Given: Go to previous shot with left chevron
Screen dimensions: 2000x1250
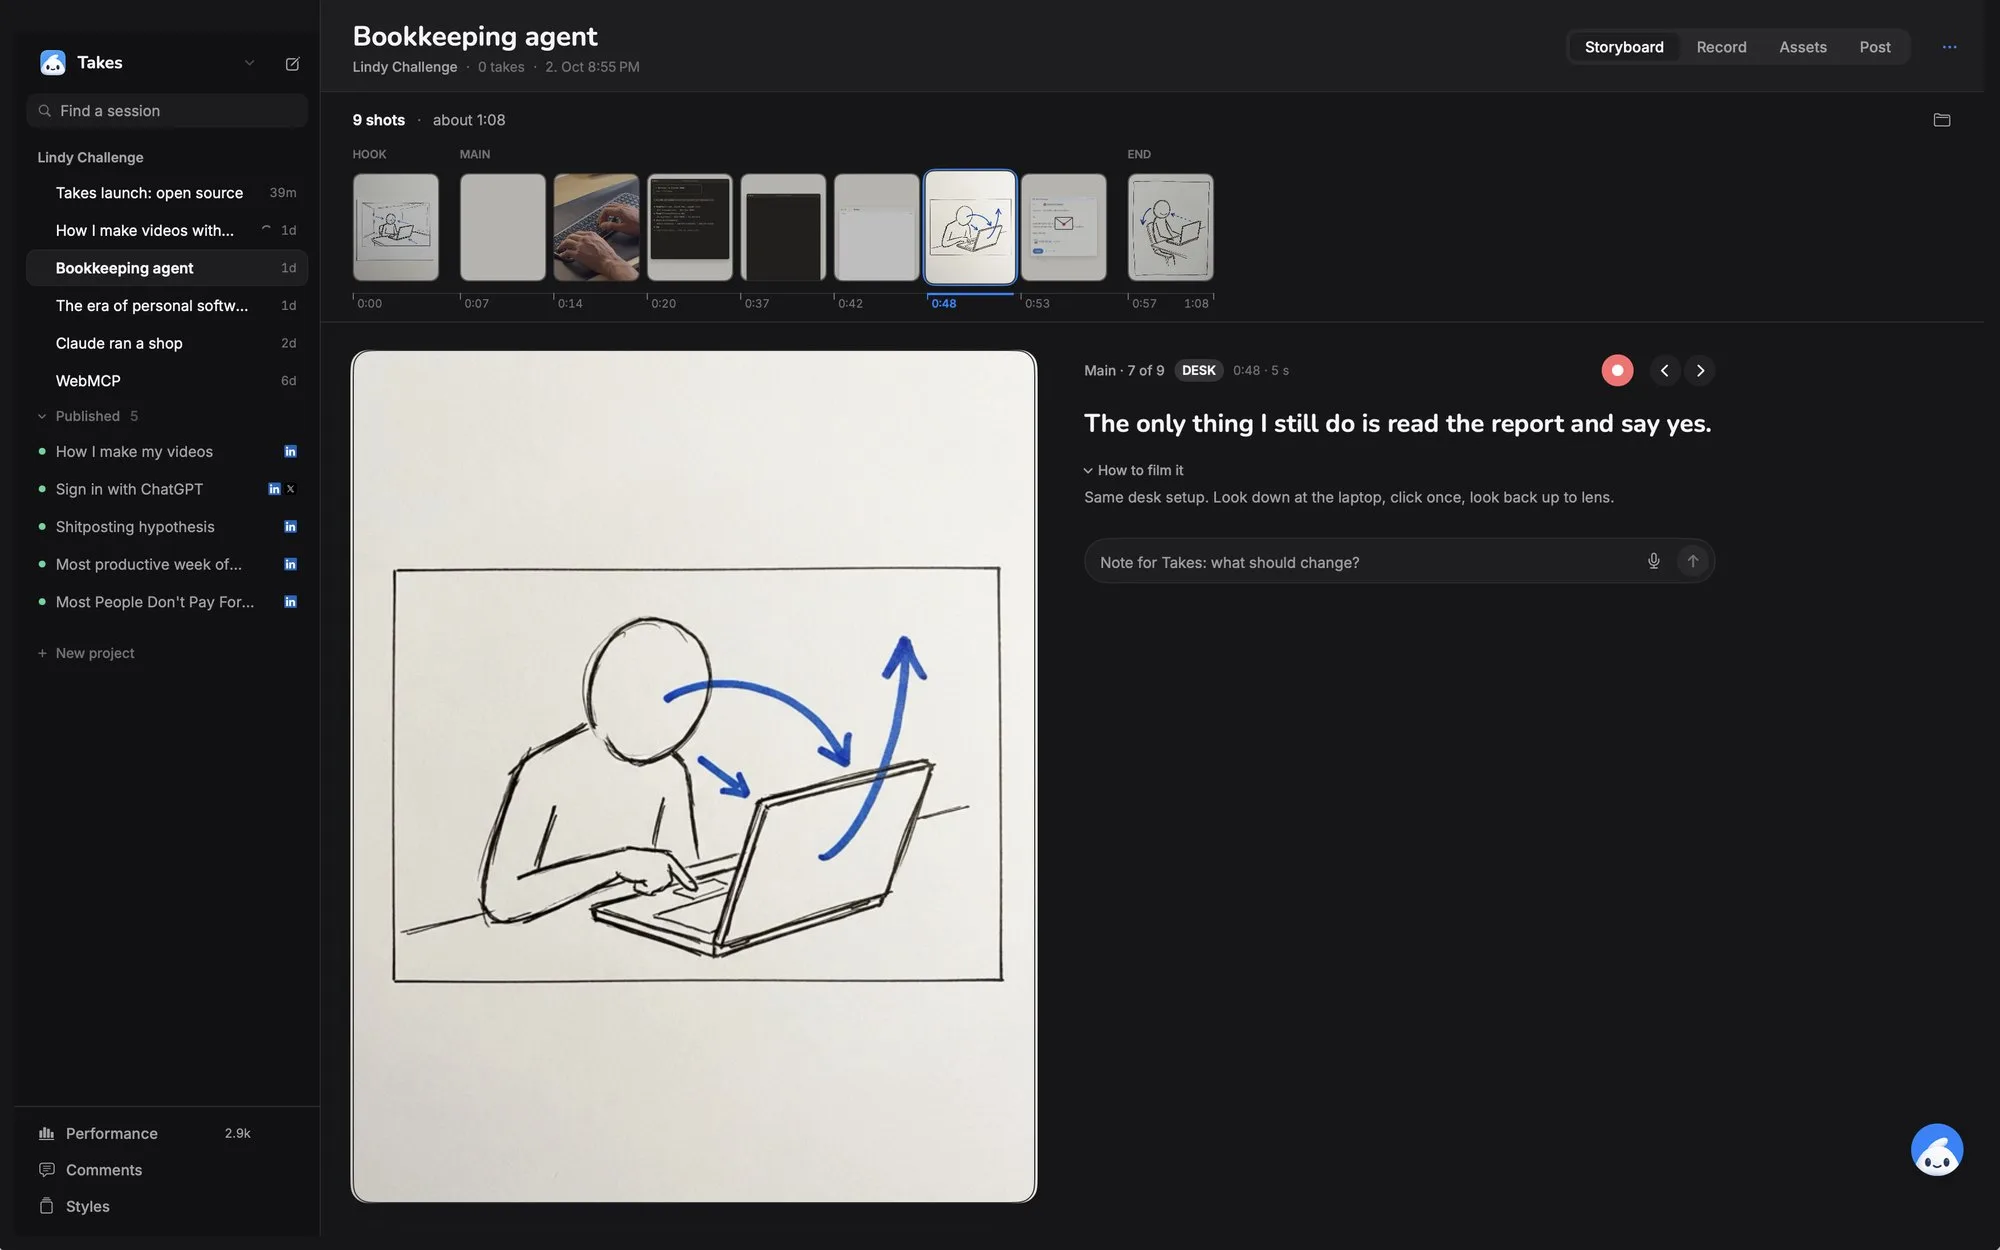Looking at the screenshot, I should [1664, 370].
